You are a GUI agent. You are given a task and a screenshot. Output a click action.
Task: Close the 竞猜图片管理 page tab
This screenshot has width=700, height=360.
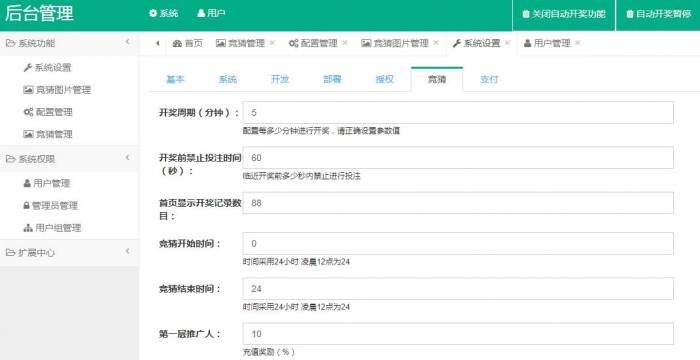click(436, 43)
